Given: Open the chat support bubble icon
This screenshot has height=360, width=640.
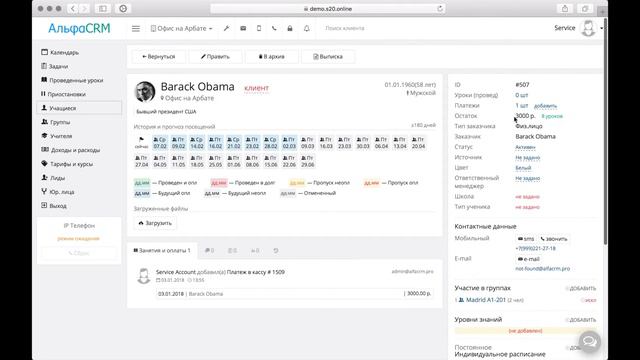Looking at the screenshot, I should pyautogui.click(x=589, y=341).
